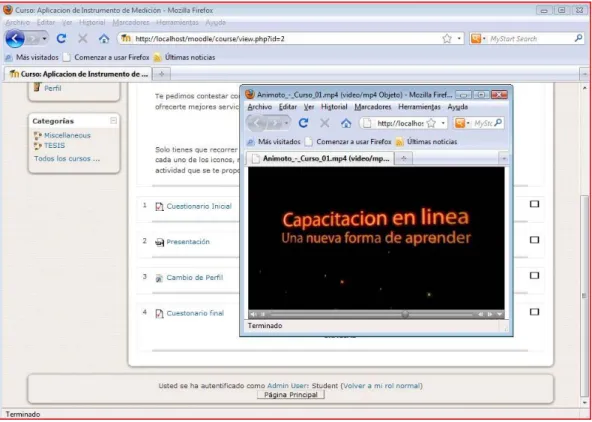
Task: Check box for Cuestonario final row
Action: pyautogui.click(x=534, y=312)
